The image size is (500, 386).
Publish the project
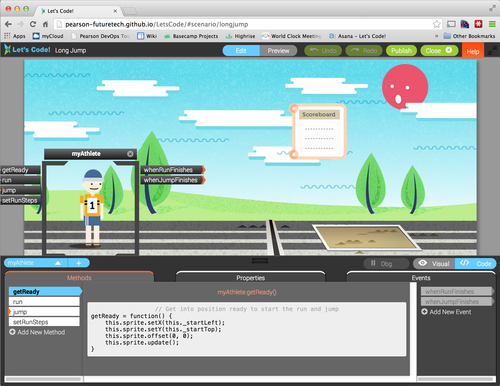(401, 51)
